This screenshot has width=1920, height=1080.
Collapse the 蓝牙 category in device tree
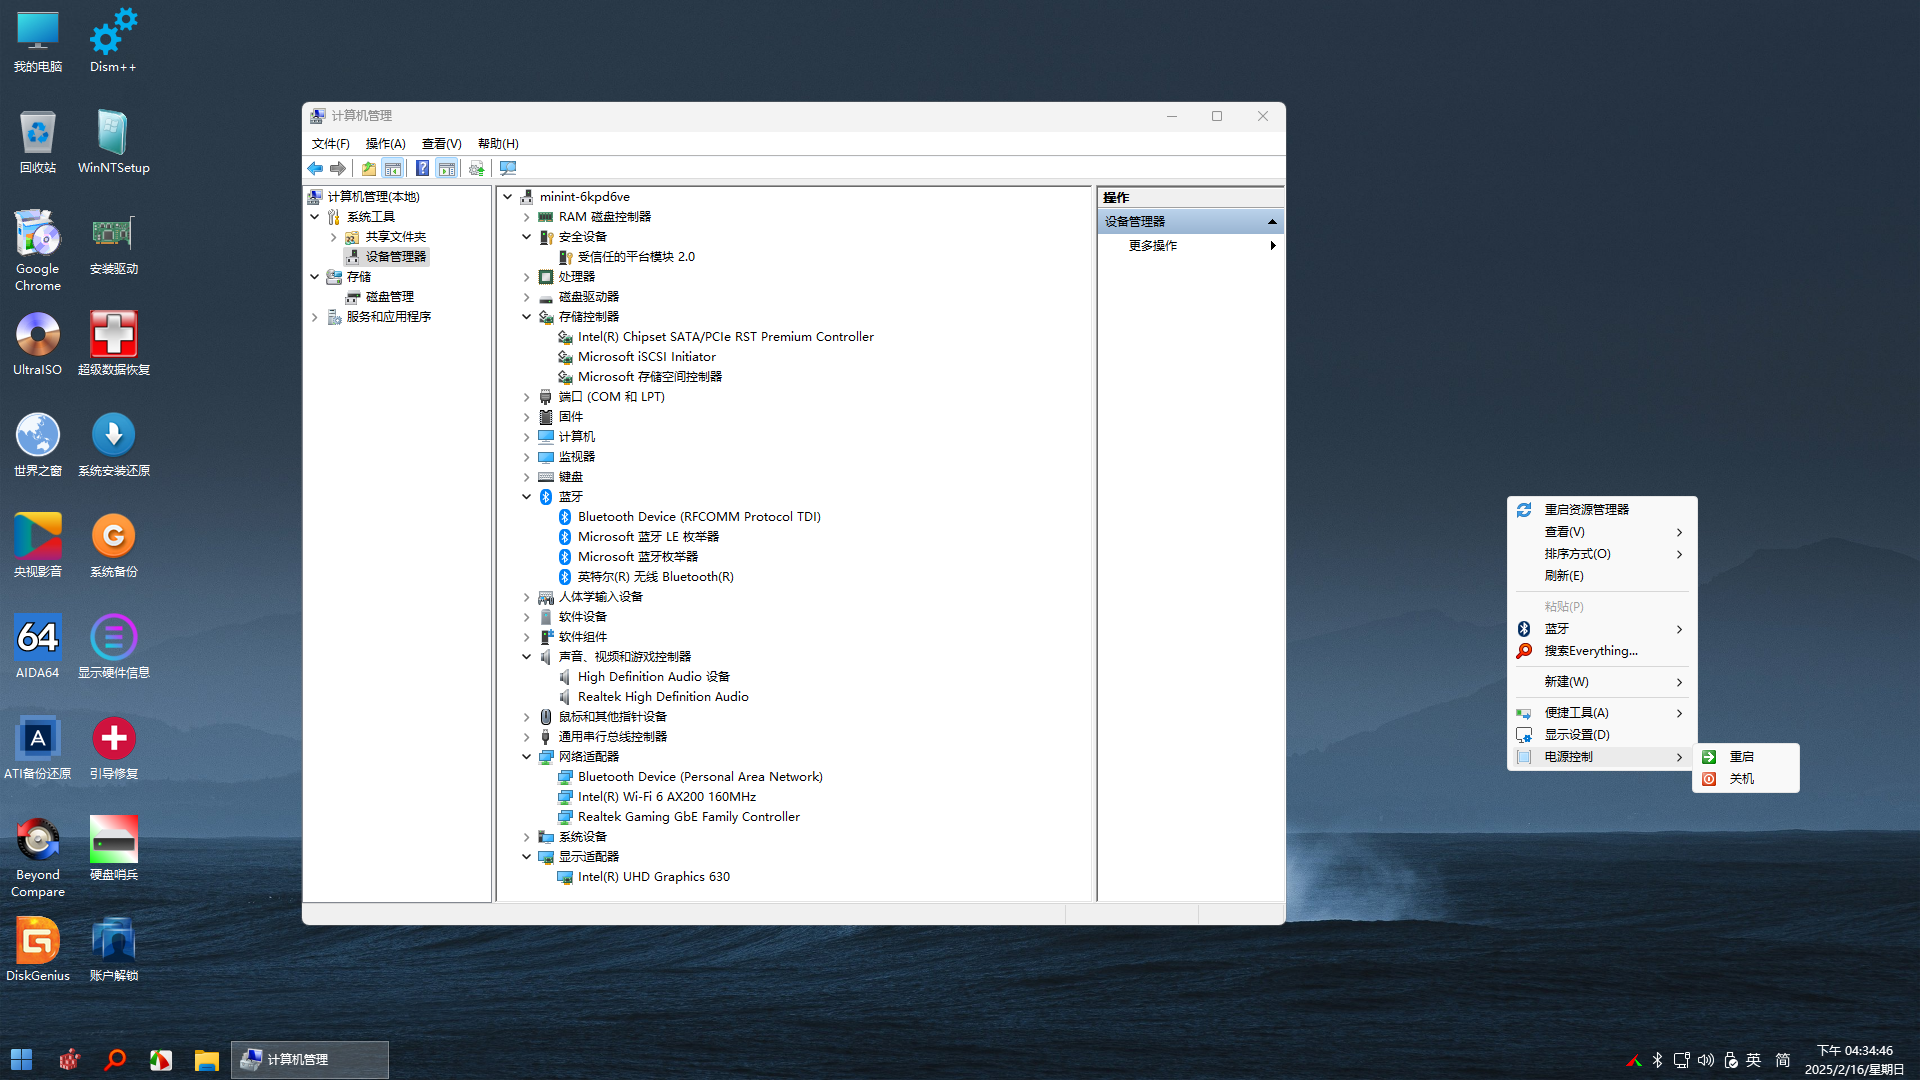(527, 497)
